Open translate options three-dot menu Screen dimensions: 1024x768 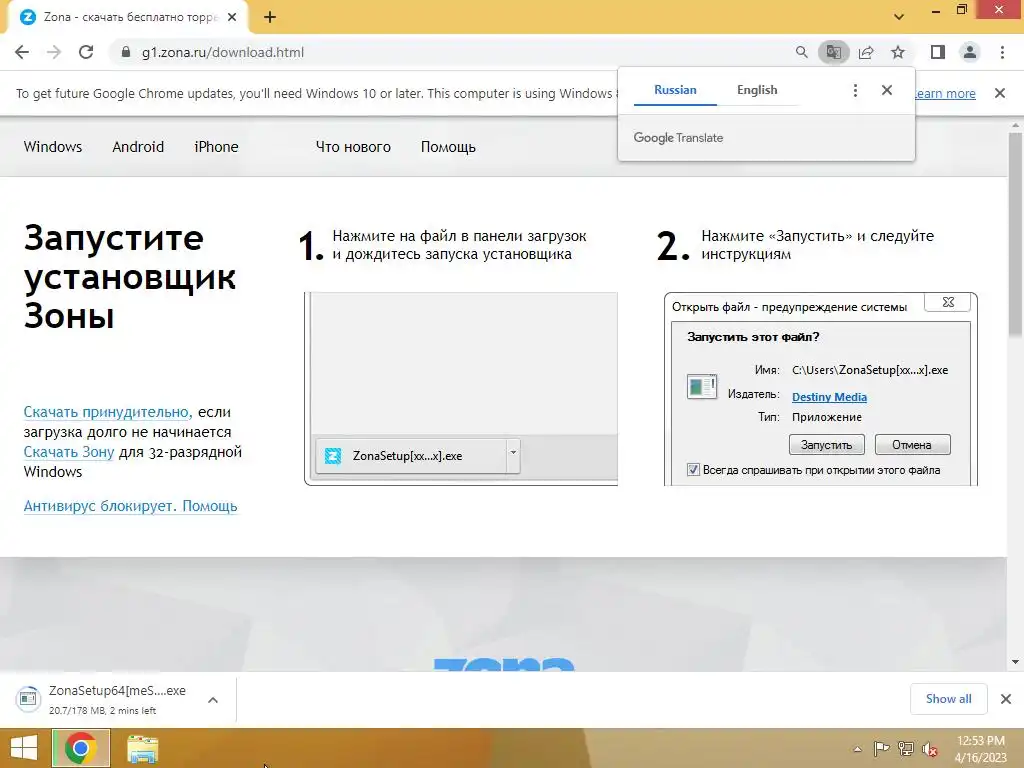856,90
